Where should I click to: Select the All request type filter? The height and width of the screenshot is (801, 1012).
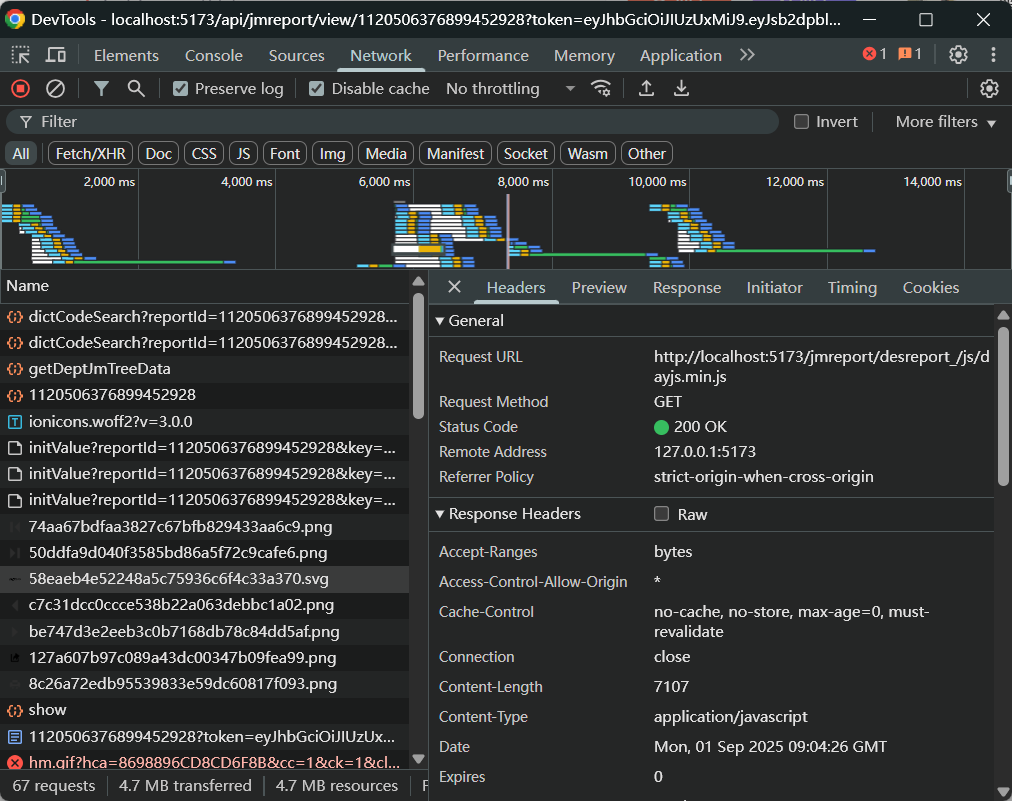[x=21, y=154]
